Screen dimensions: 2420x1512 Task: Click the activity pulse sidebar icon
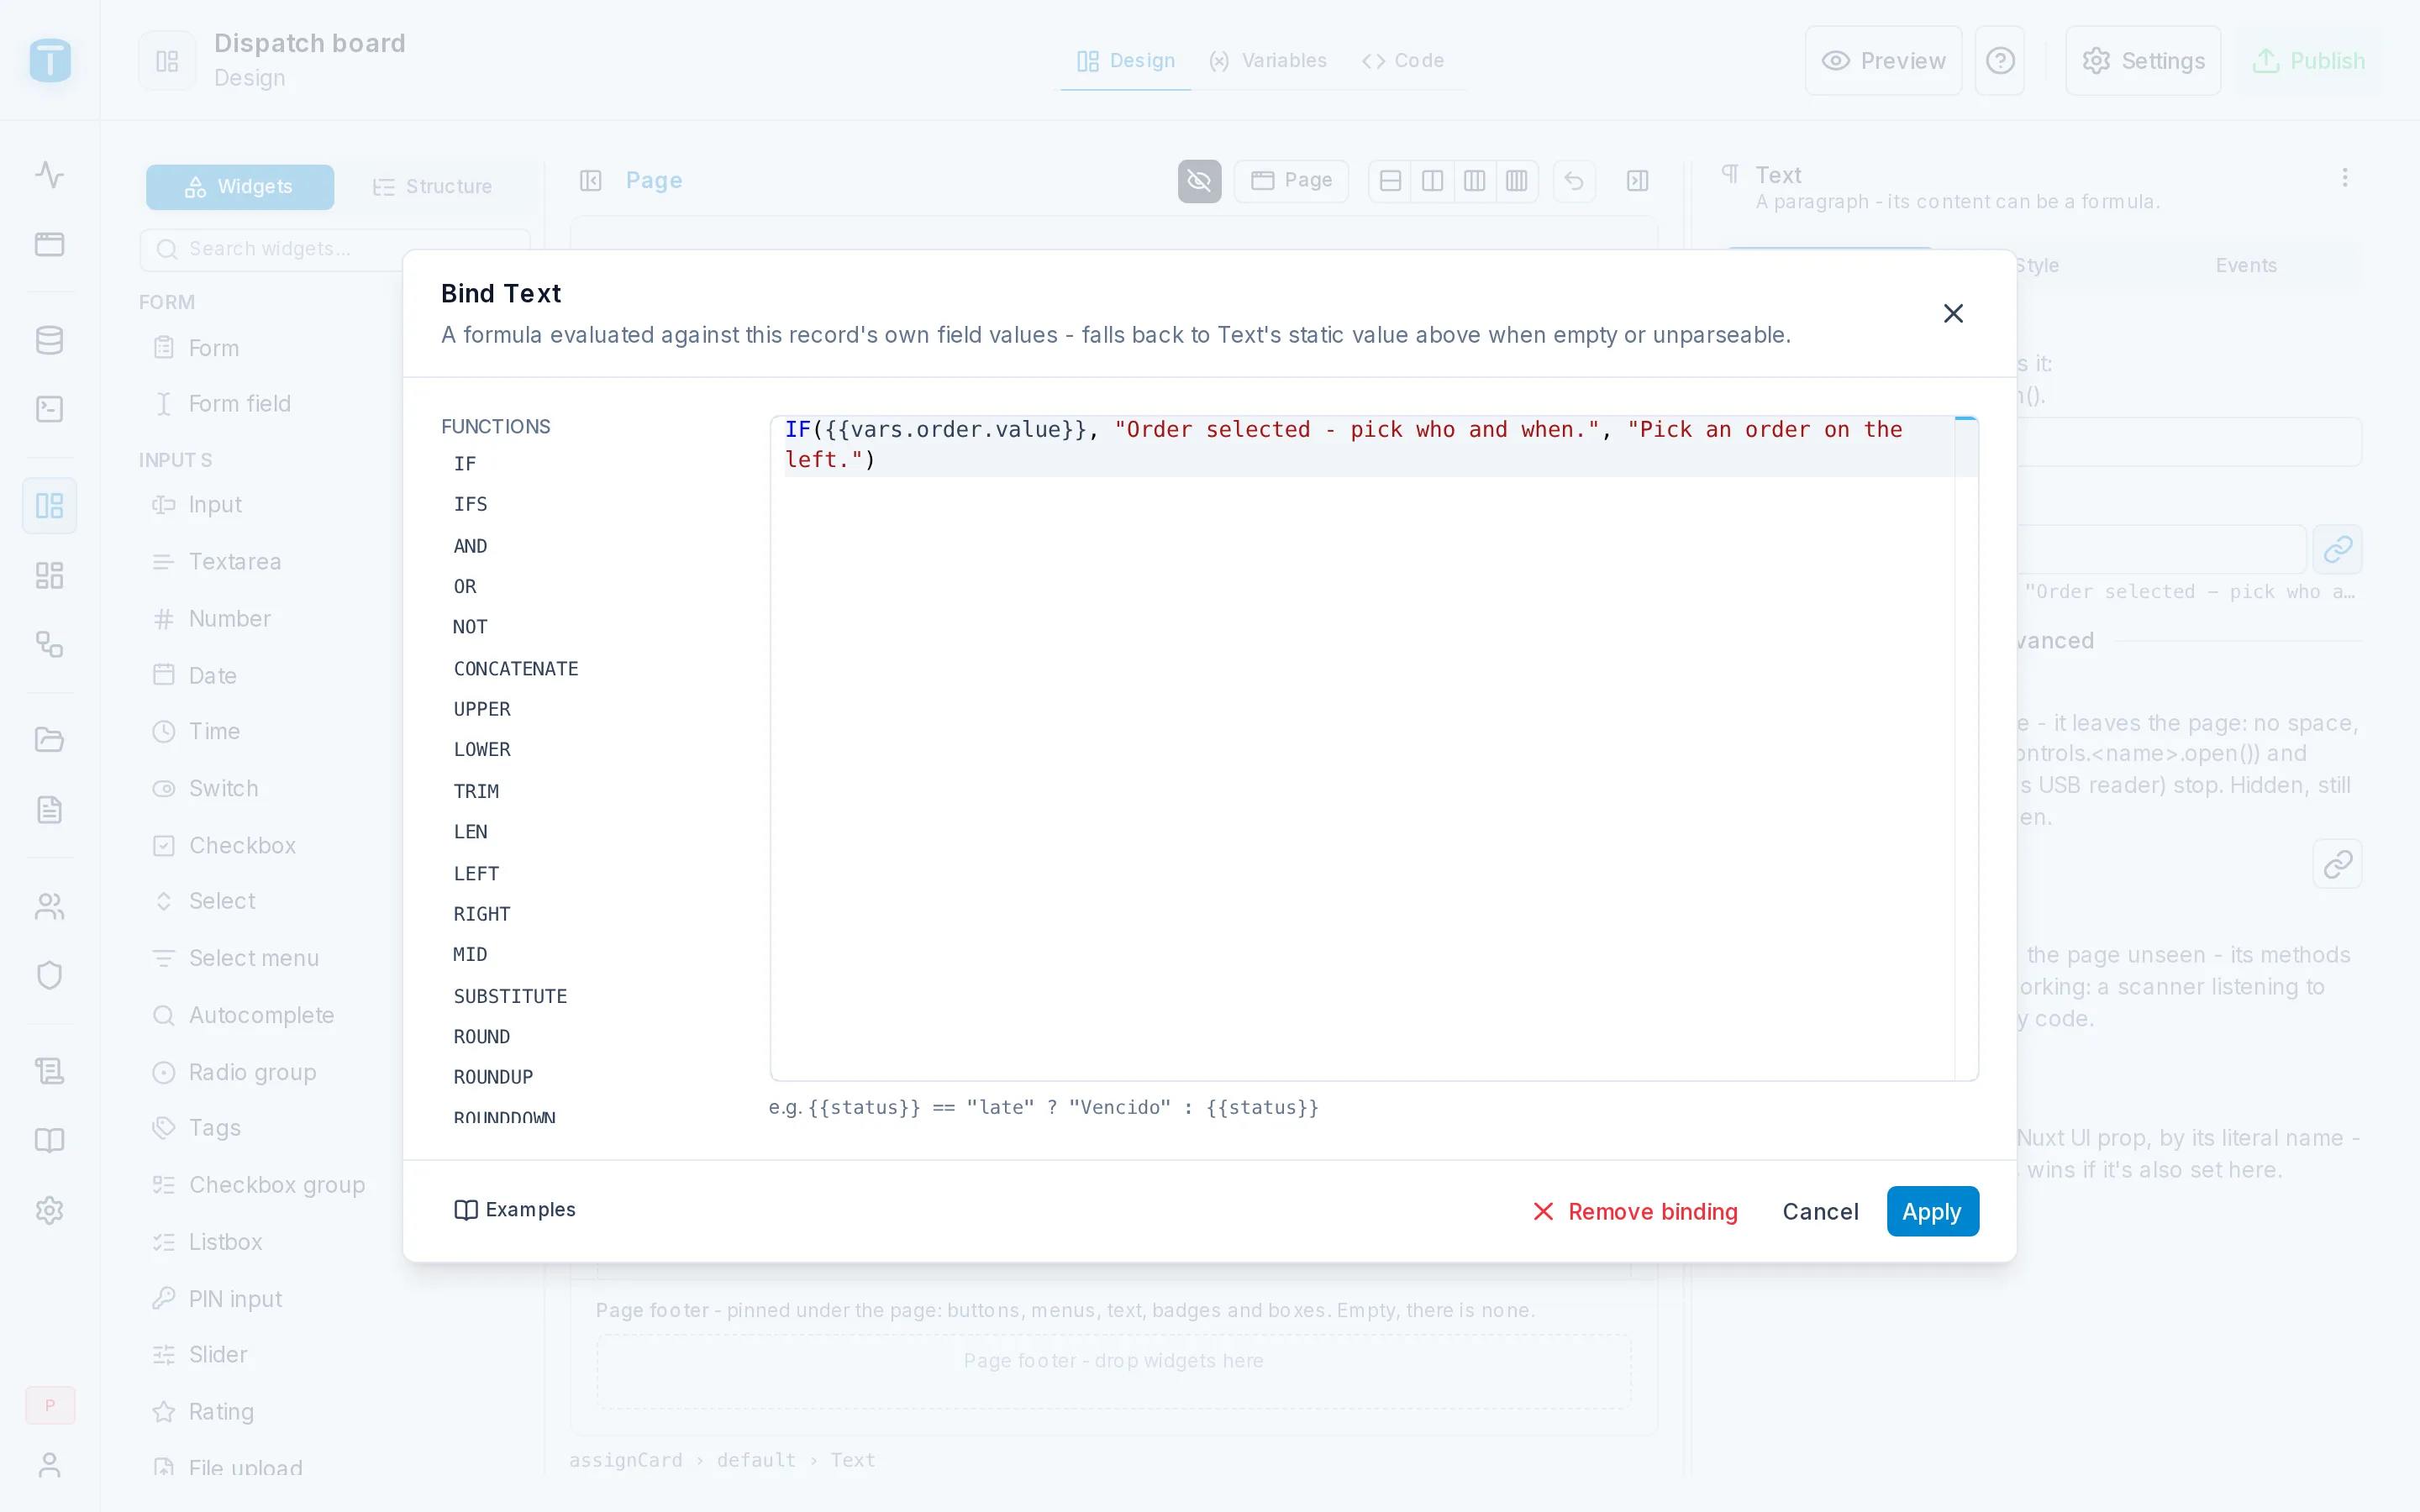click(x=49, y=174)
